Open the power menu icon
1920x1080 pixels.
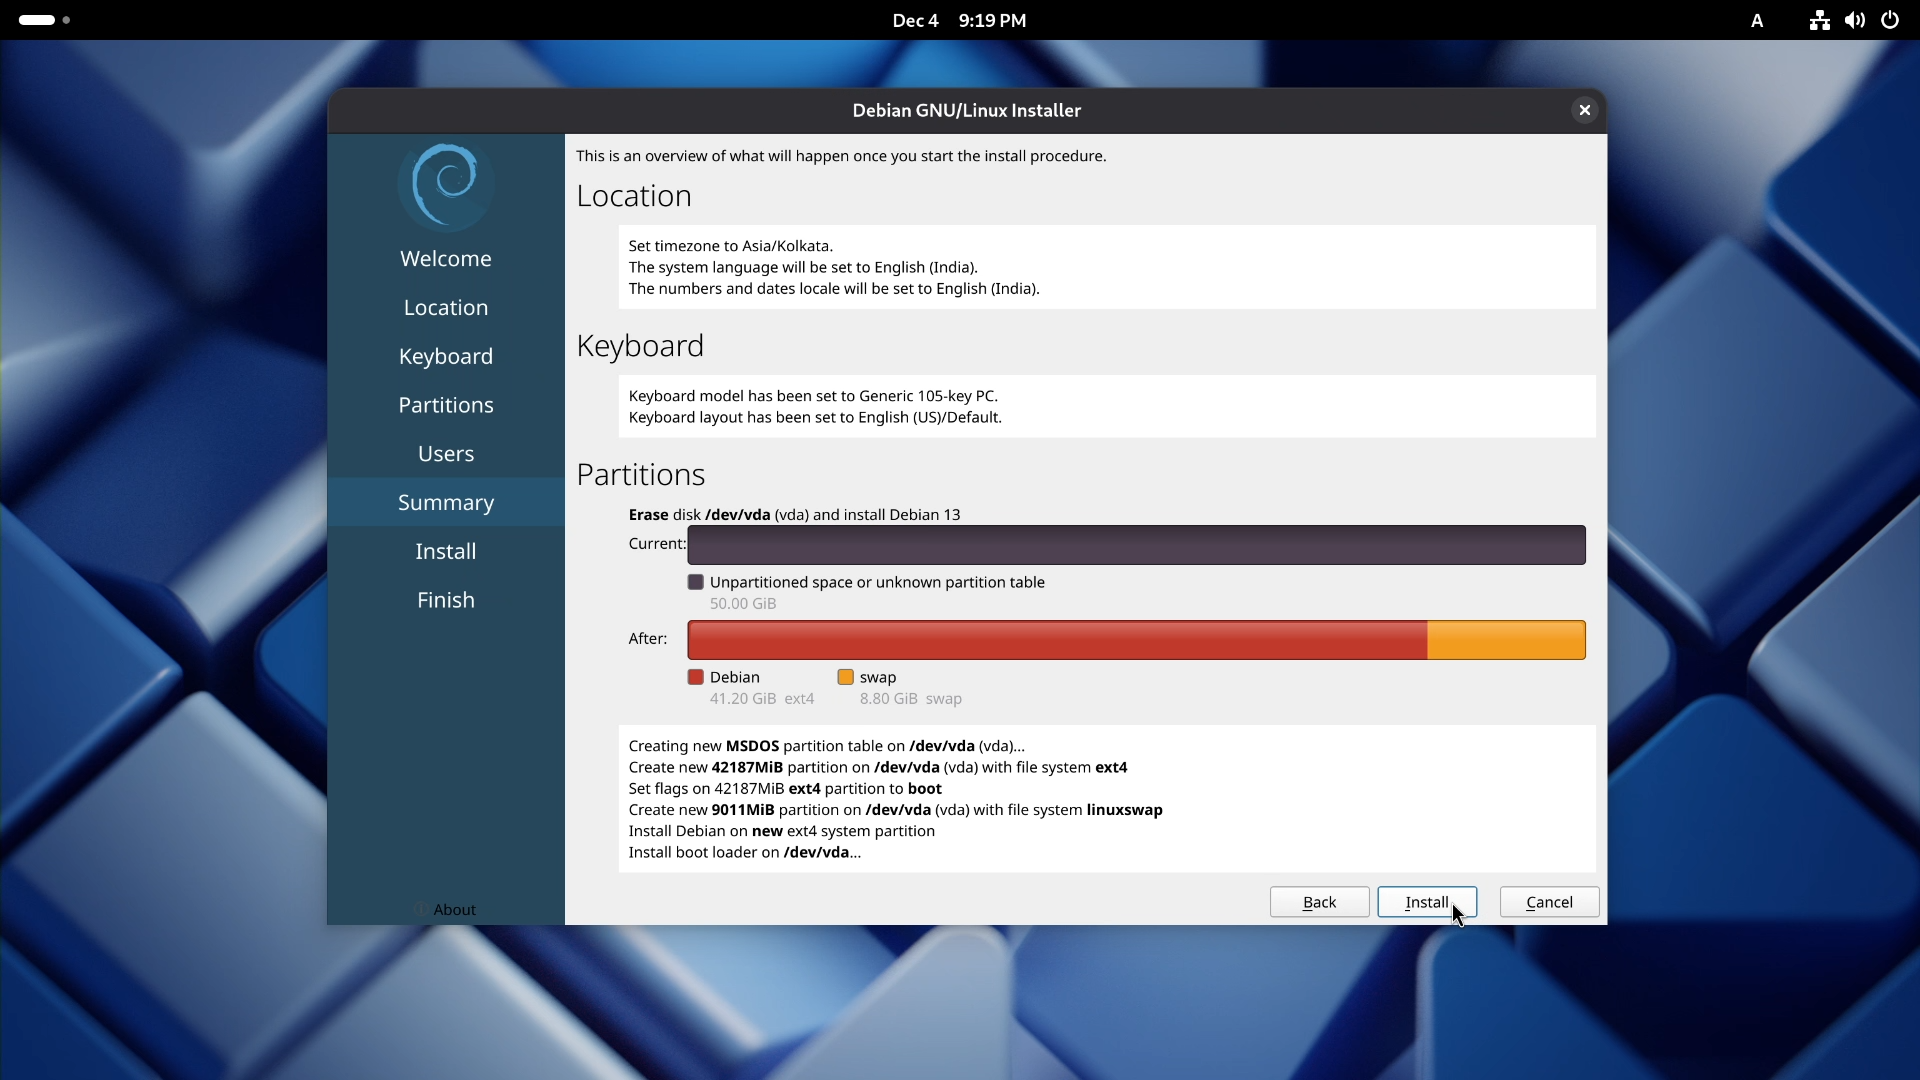1891,20
